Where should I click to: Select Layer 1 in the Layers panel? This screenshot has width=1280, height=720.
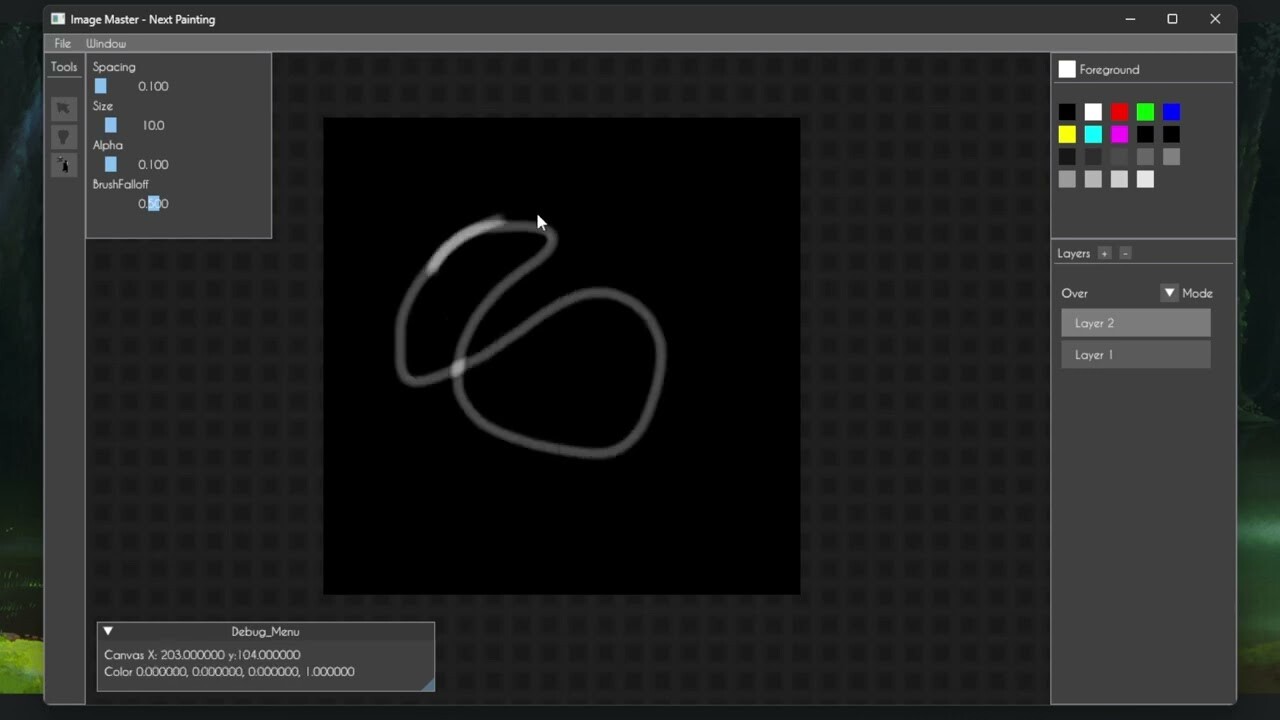point(1135,354)
